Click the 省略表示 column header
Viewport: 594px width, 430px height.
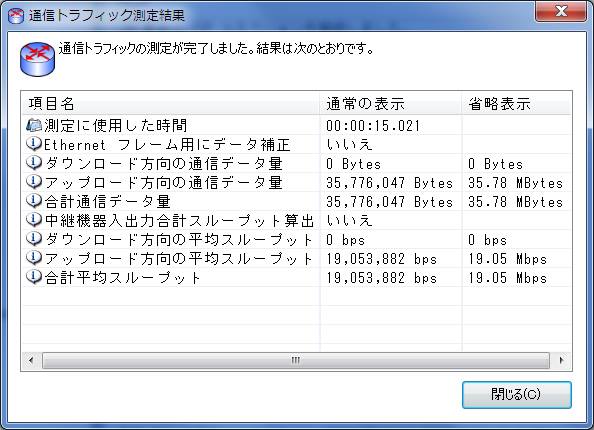pos(516,103)
